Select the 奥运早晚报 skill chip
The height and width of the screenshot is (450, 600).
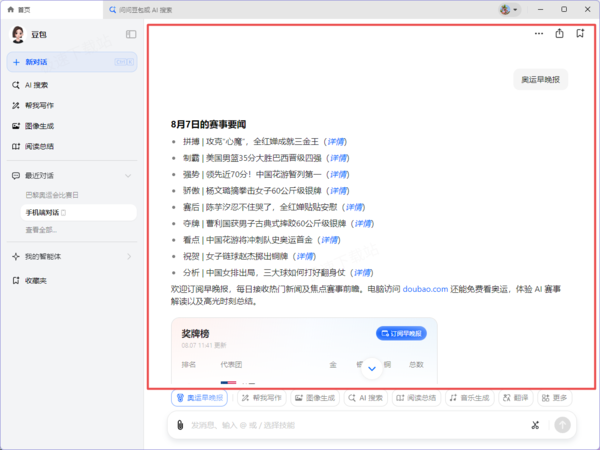click(199, 398)
